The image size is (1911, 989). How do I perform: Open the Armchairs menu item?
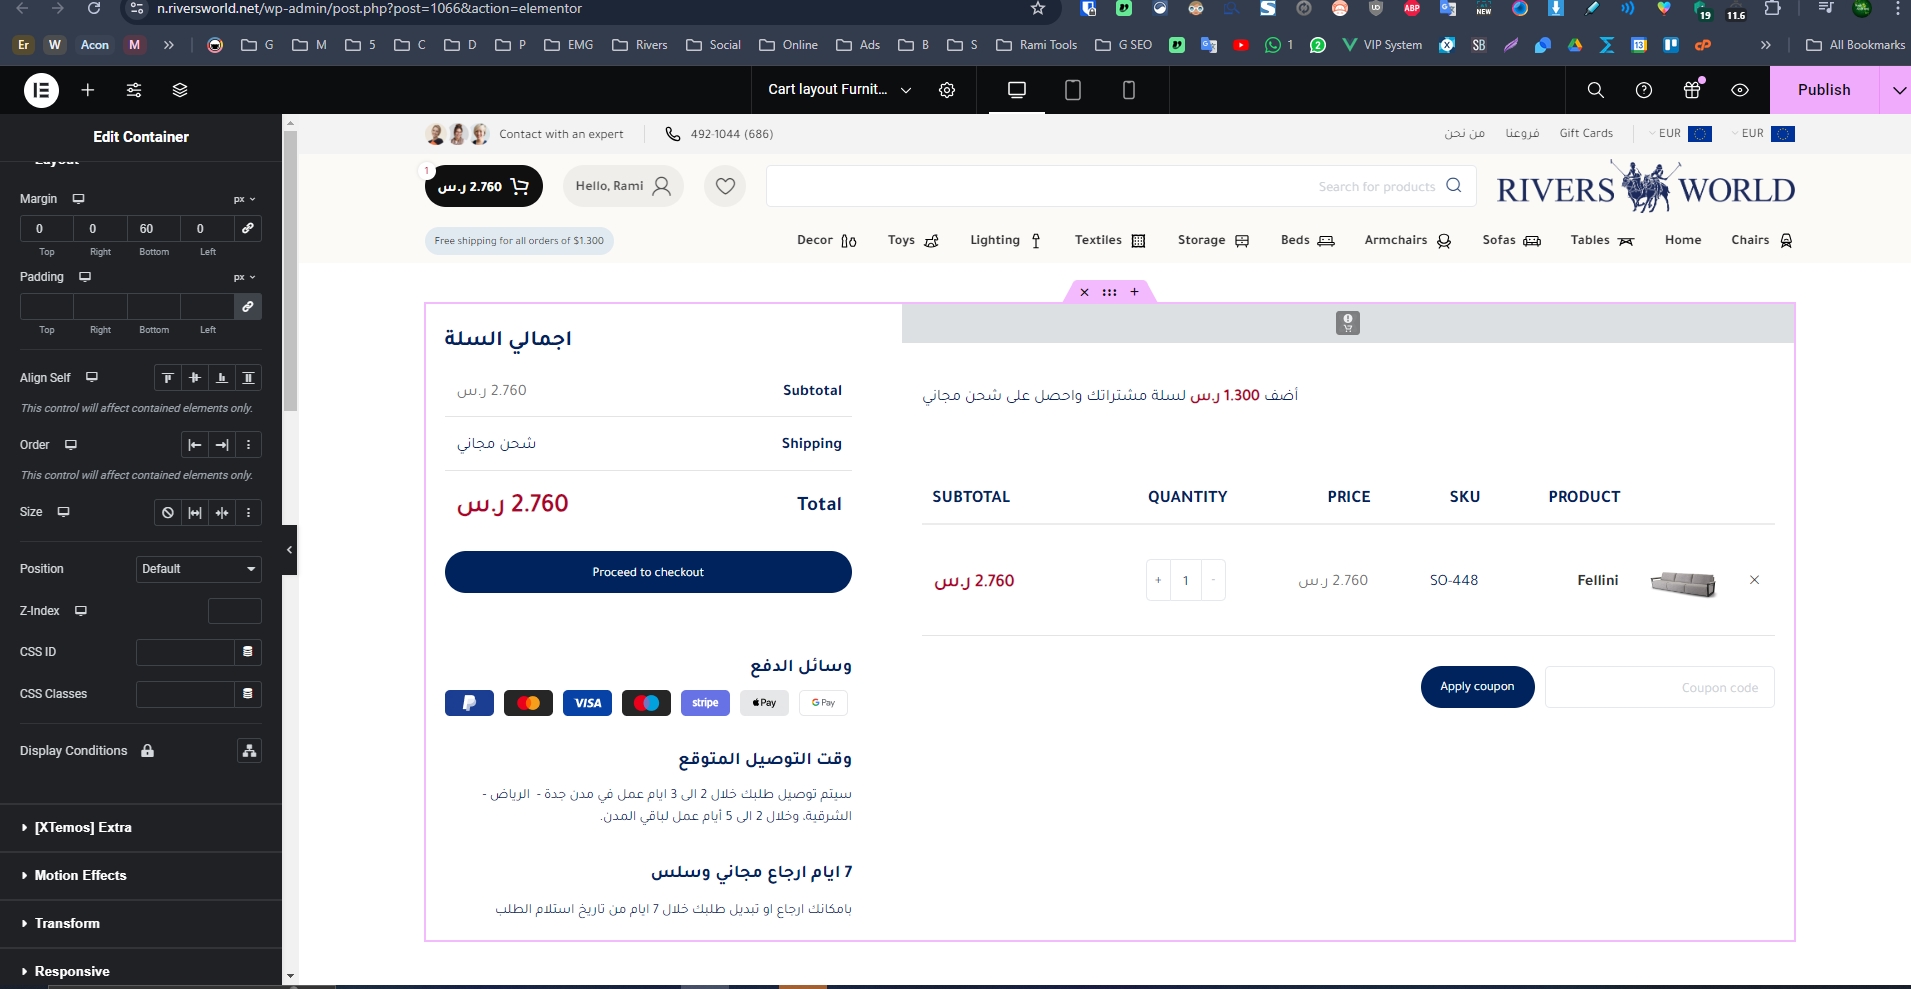coord(1407,240)
